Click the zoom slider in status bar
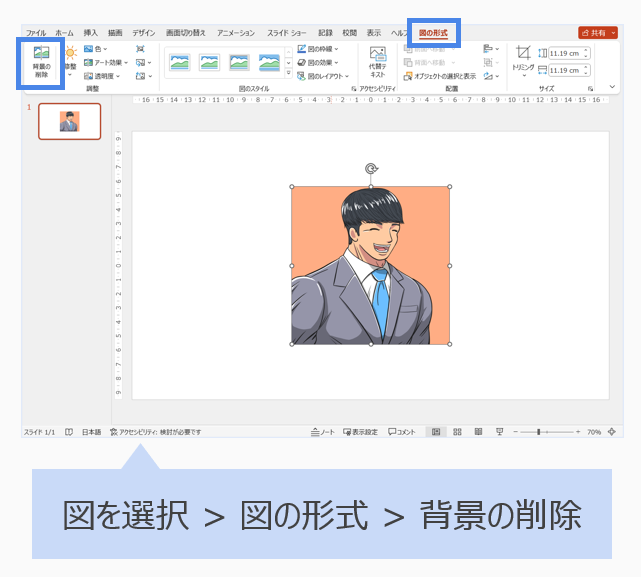 pos(539,432)
